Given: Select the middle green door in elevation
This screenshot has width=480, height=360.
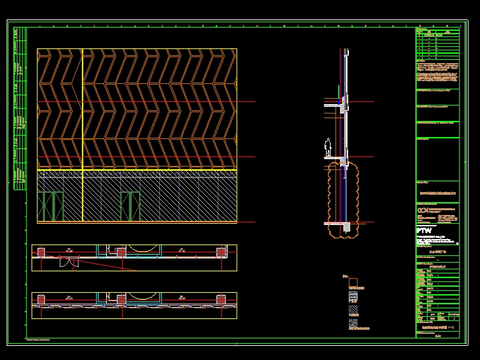Looking at the screenshot, I should 130,206.
